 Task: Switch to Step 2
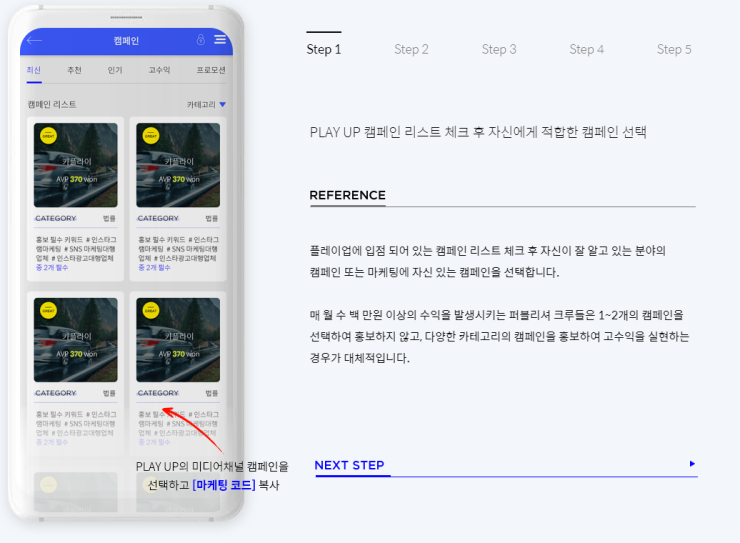(411, 49)
